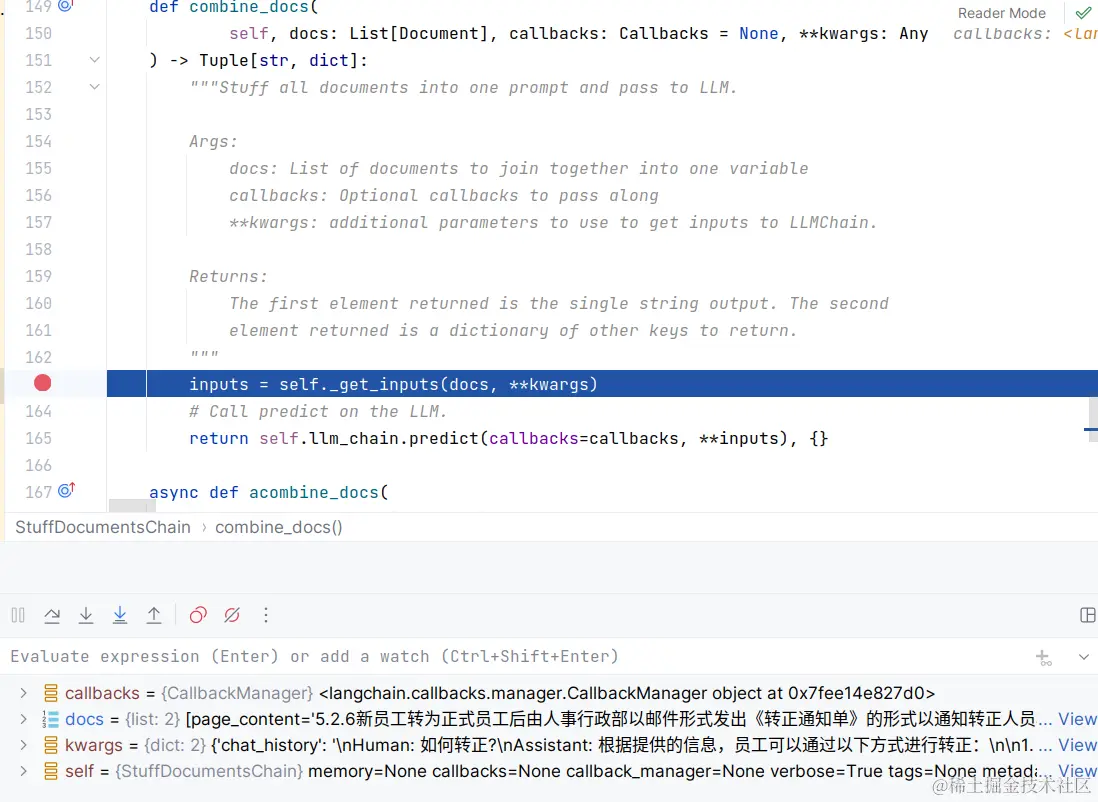1098x802 pixels.
Task: Click the up-arrow gutter icon at acombine_docs
Action: [x=67, y=489]
